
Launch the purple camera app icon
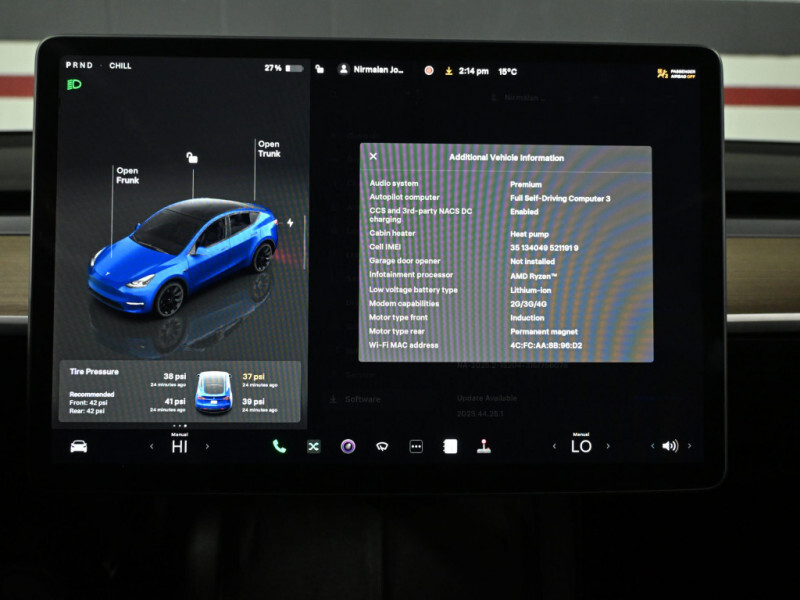tap(347, 446)
